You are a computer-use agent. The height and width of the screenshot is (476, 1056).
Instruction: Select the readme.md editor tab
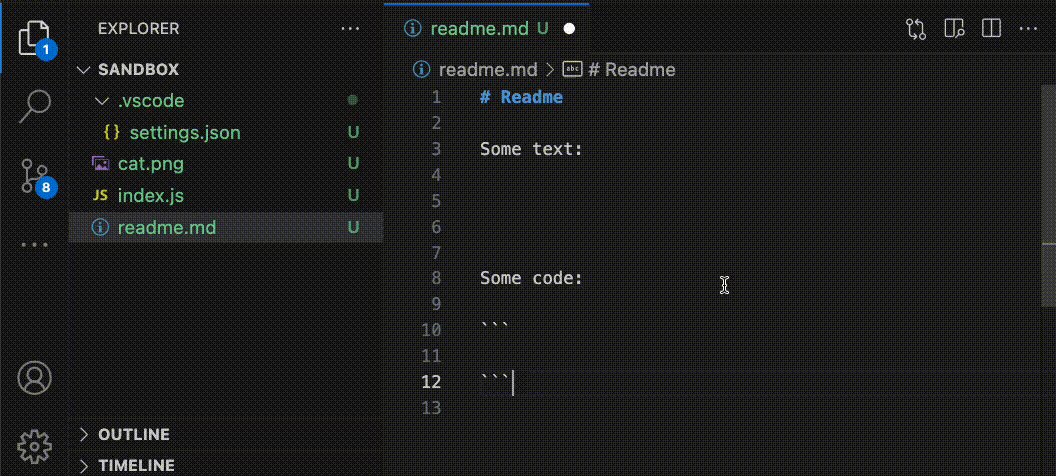pos(486,29)
